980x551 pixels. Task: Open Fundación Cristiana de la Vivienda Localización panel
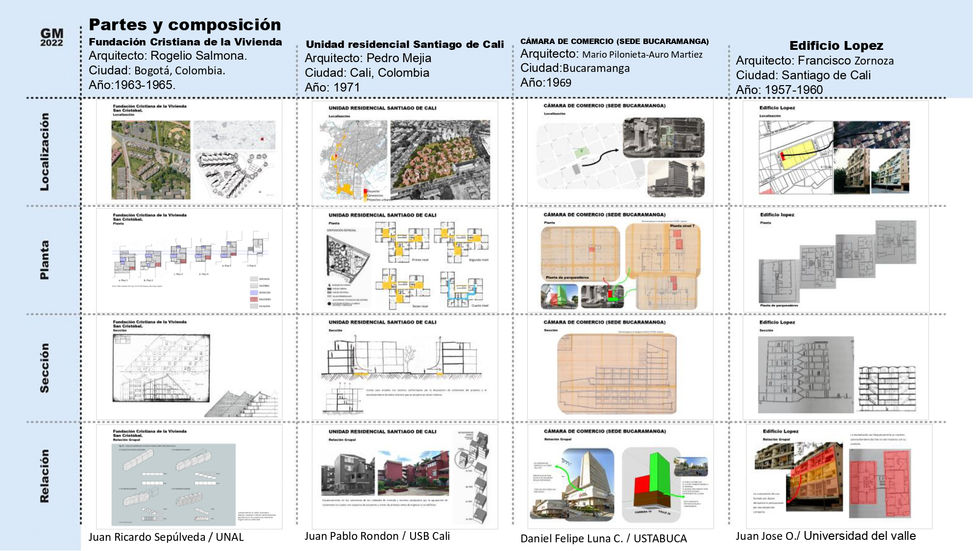pos(189,152)
